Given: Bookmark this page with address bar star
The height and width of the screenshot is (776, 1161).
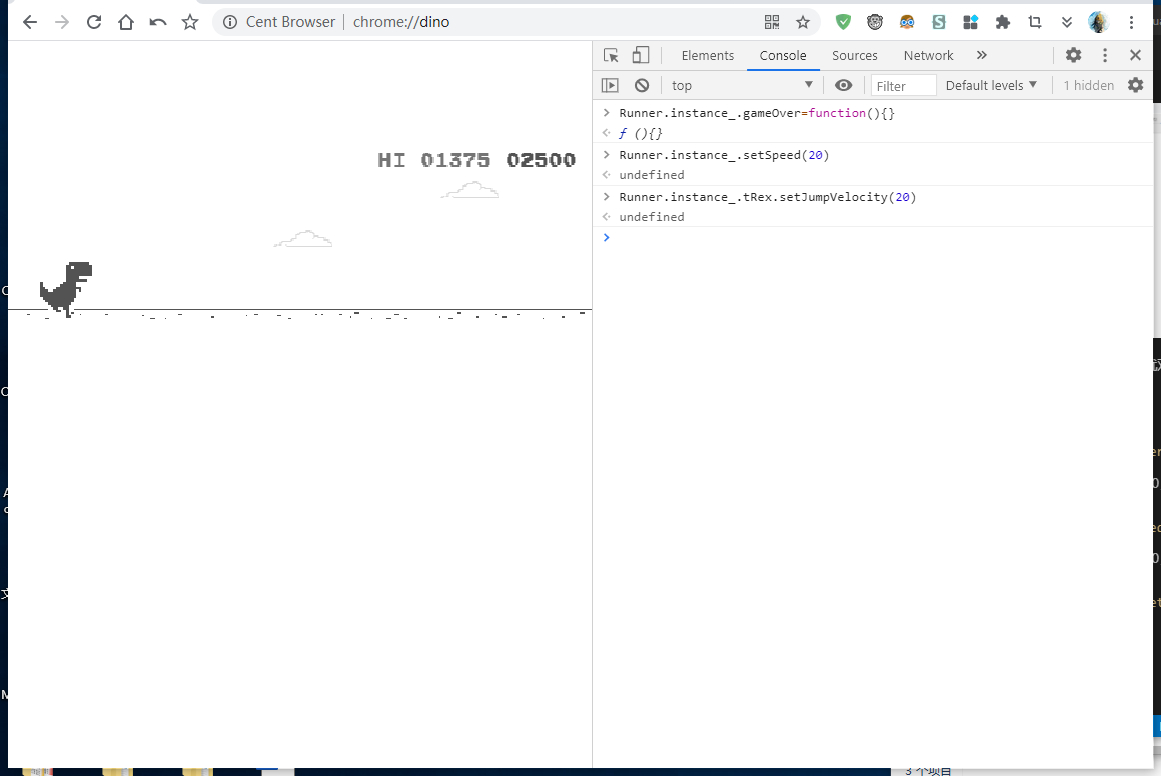Looking at the screenshot, I should (x=802, y=22).
